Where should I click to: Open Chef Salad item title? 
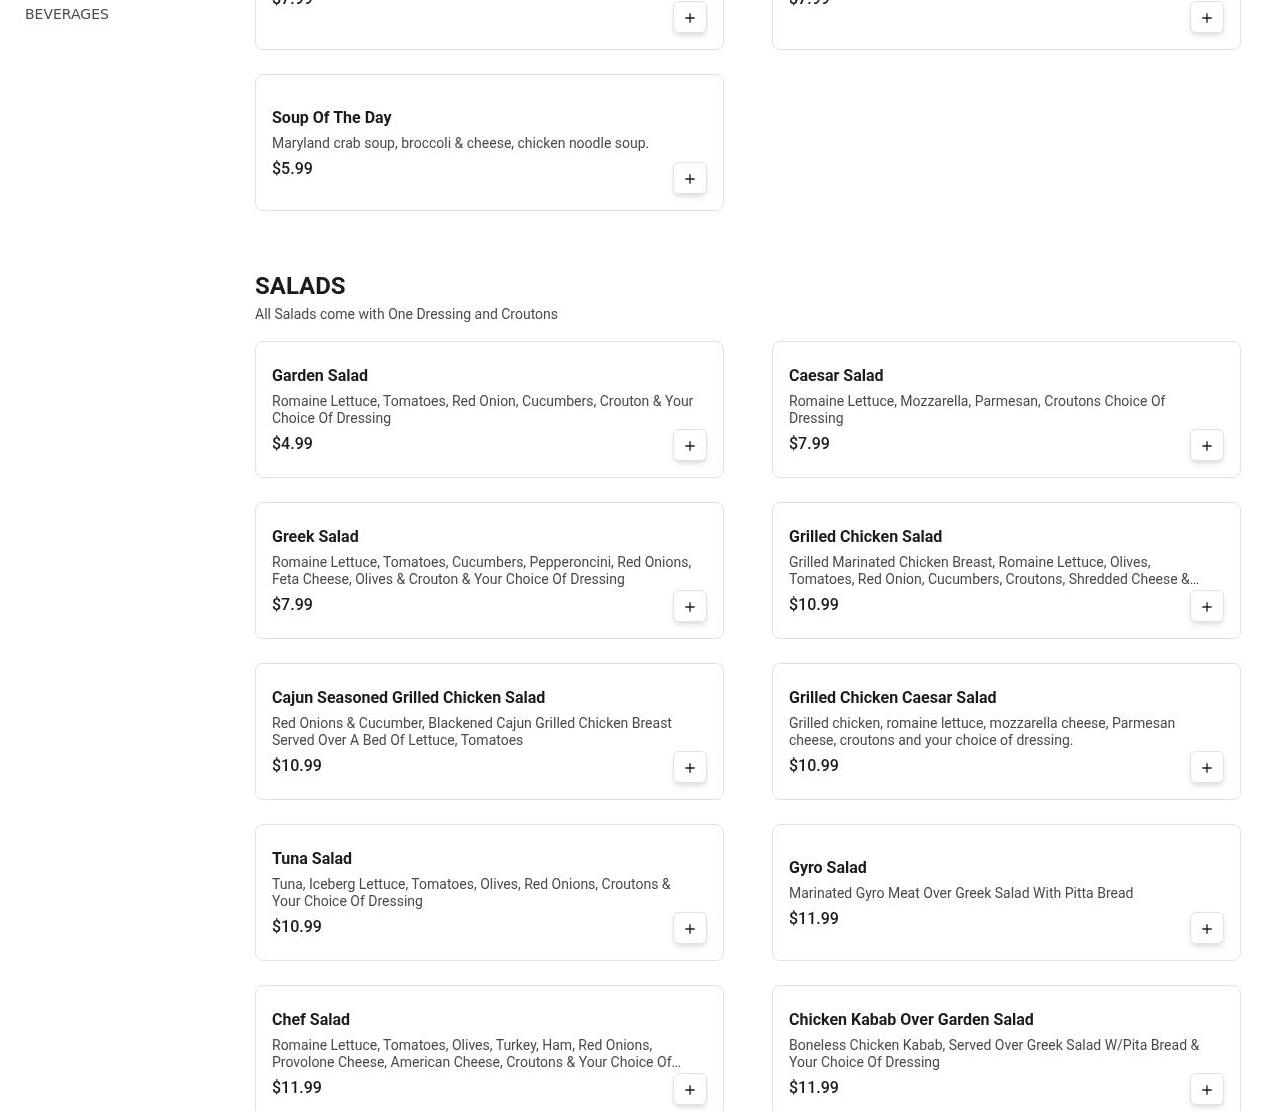pos(311,1019)
